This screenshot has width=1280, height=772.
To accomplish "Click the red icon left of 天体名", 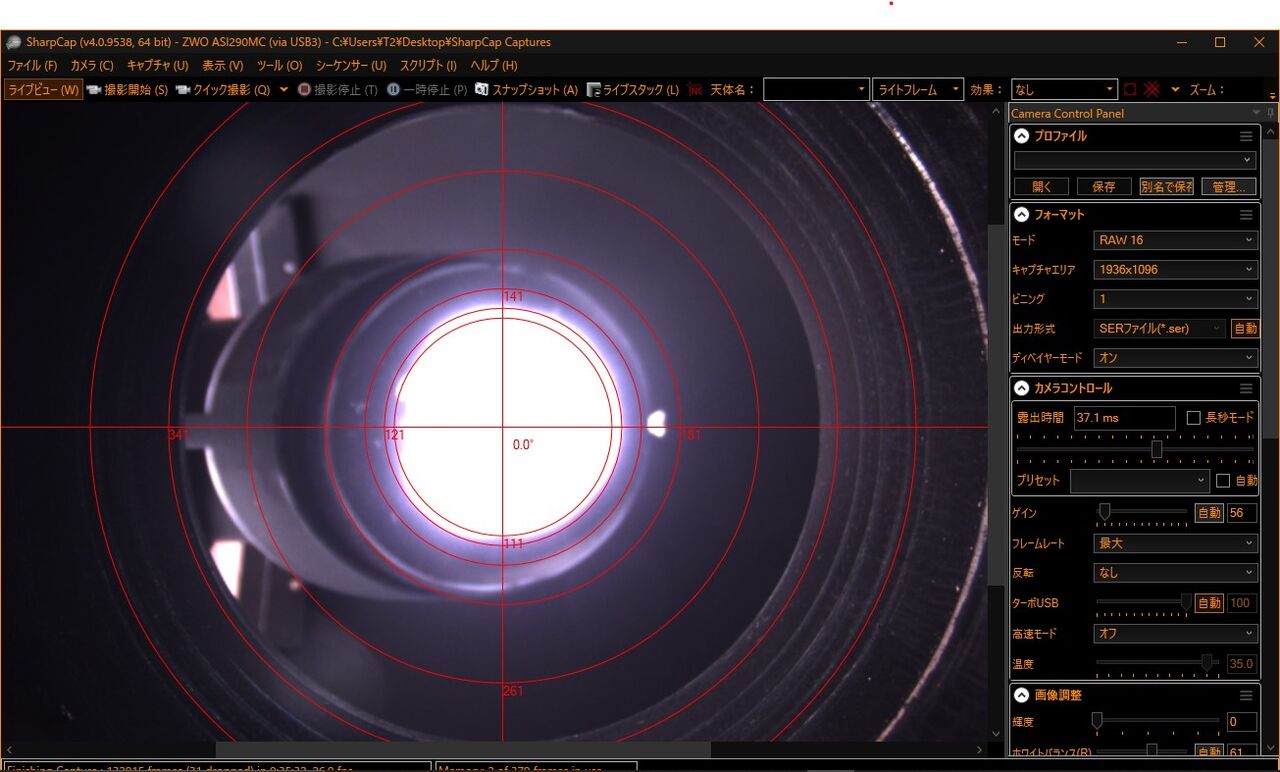I will tap(695, 90).
